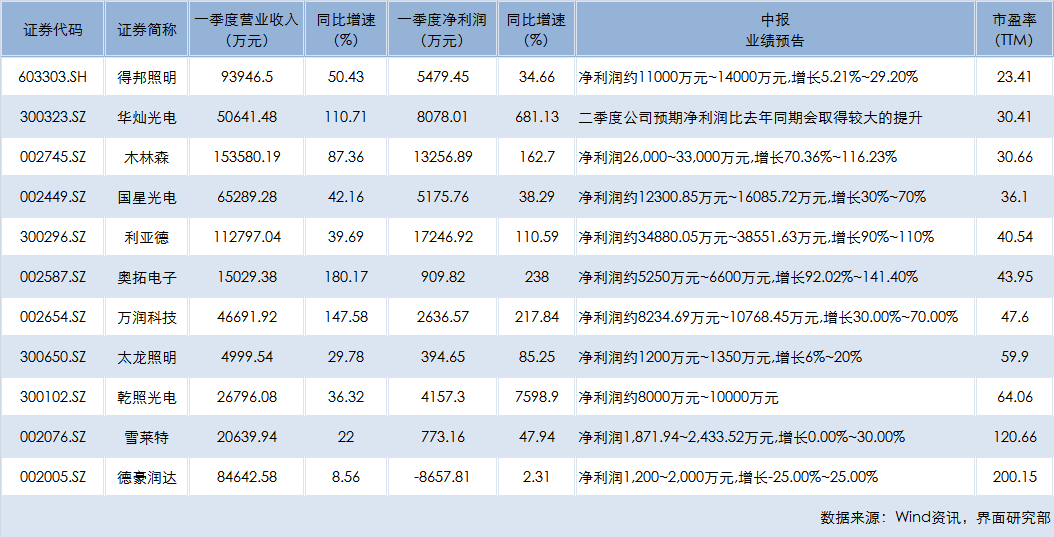1054x537 pixels.
Task: Click the P/E value 59.9
Action: click(x=1014, y=357)
